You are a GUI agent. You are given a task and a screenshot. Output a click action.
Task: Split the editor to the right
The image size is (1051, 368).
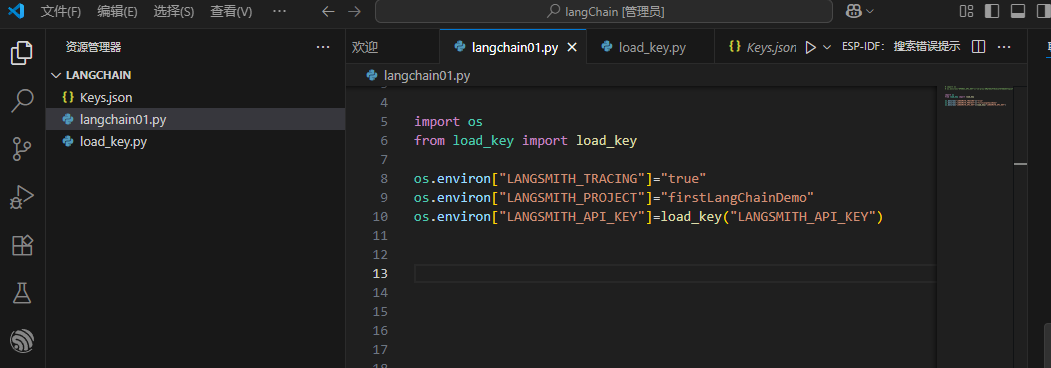tap(978, 47)
